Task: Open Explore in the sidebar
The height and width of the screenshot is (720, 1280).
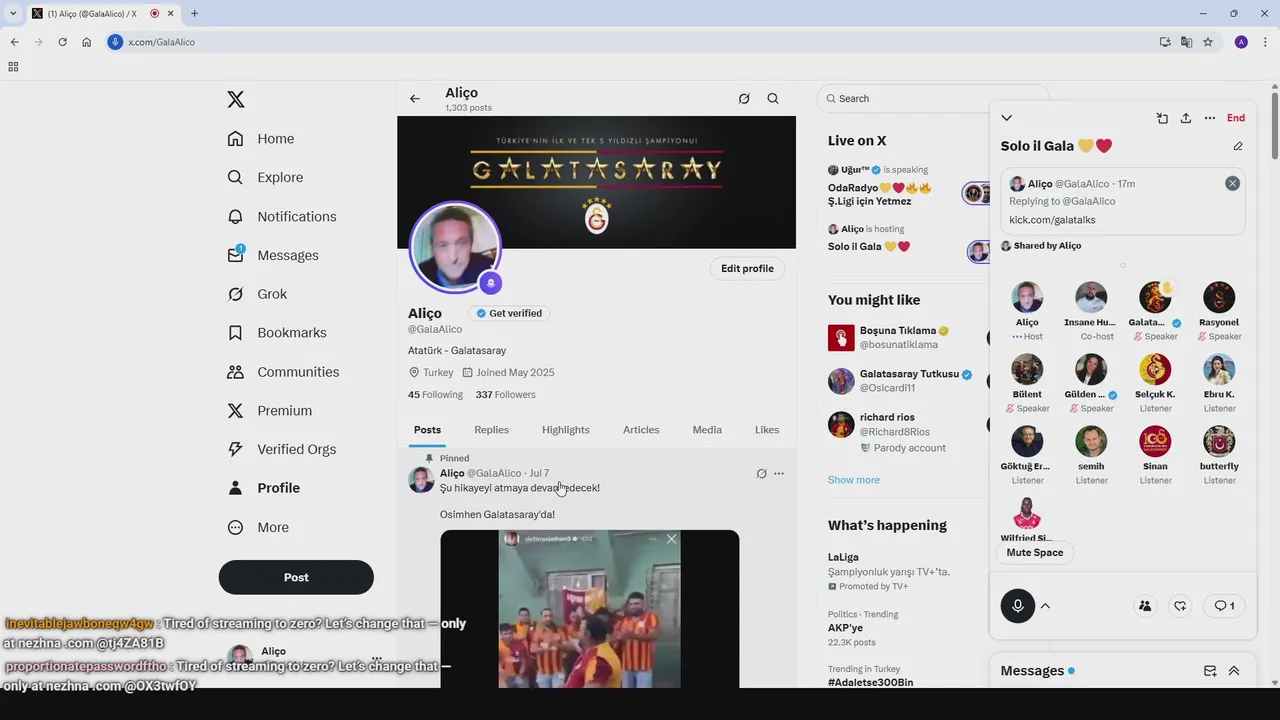Action: 265,177
